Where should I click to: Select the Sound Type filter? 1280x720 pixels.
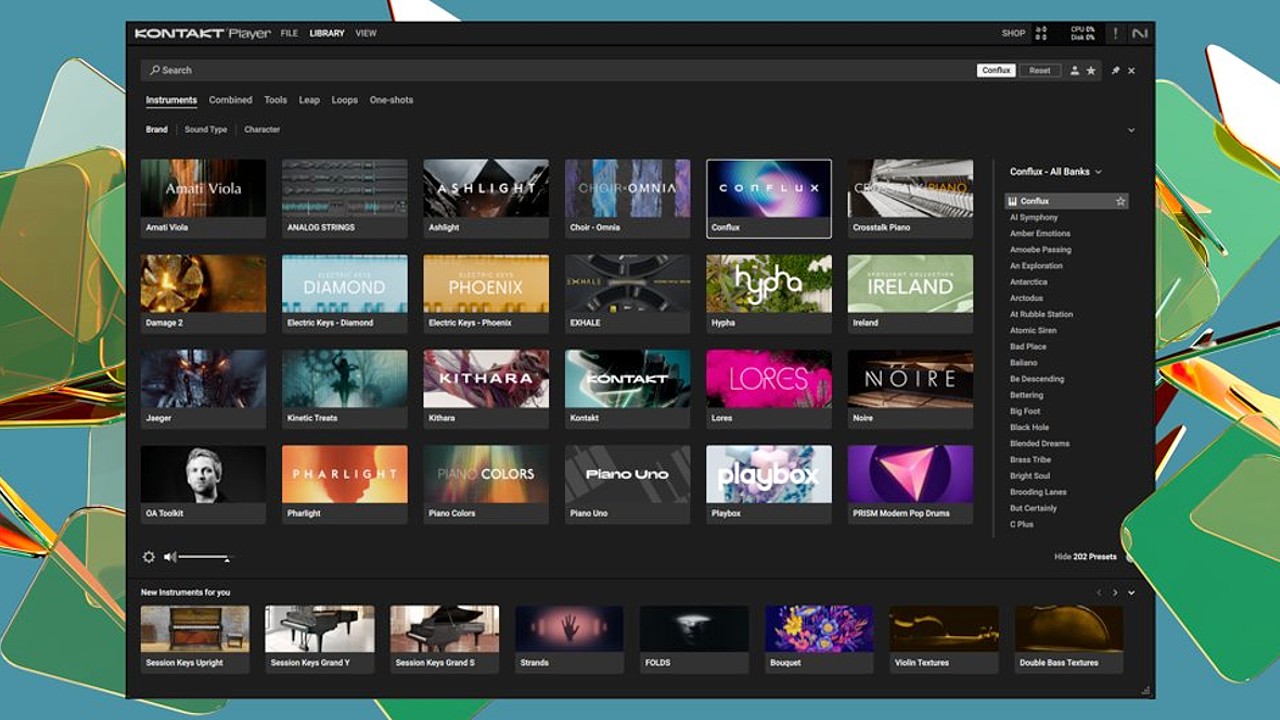206,130
